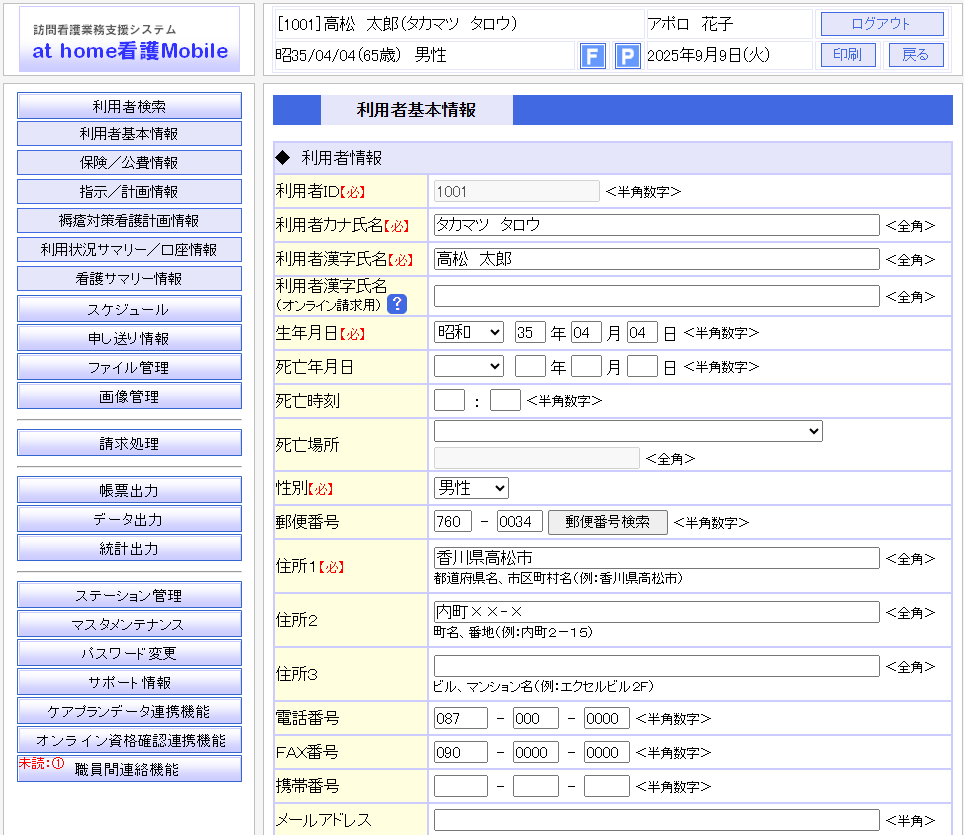The width and height of the screenshot is (964, 835).
Task: Click the at home看護Mobile logo
Action: point(129,40)
